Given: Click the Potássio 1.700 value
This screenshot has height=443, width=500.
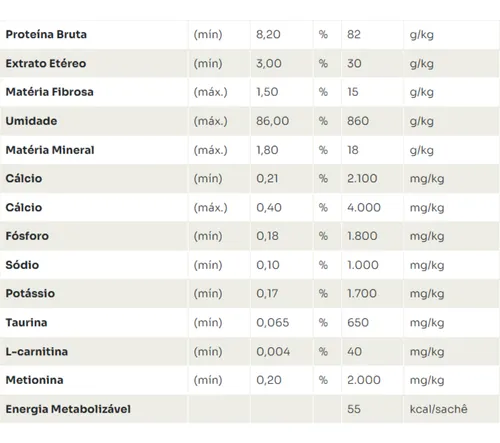Looking at the screenshot, I should click(362, 293).
